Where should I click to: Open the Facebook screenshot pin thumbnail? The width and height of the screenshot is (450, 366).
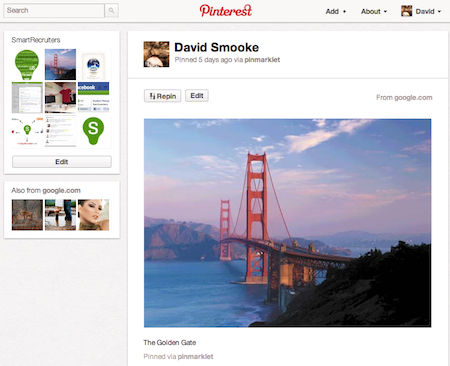(x=93, y=97)
